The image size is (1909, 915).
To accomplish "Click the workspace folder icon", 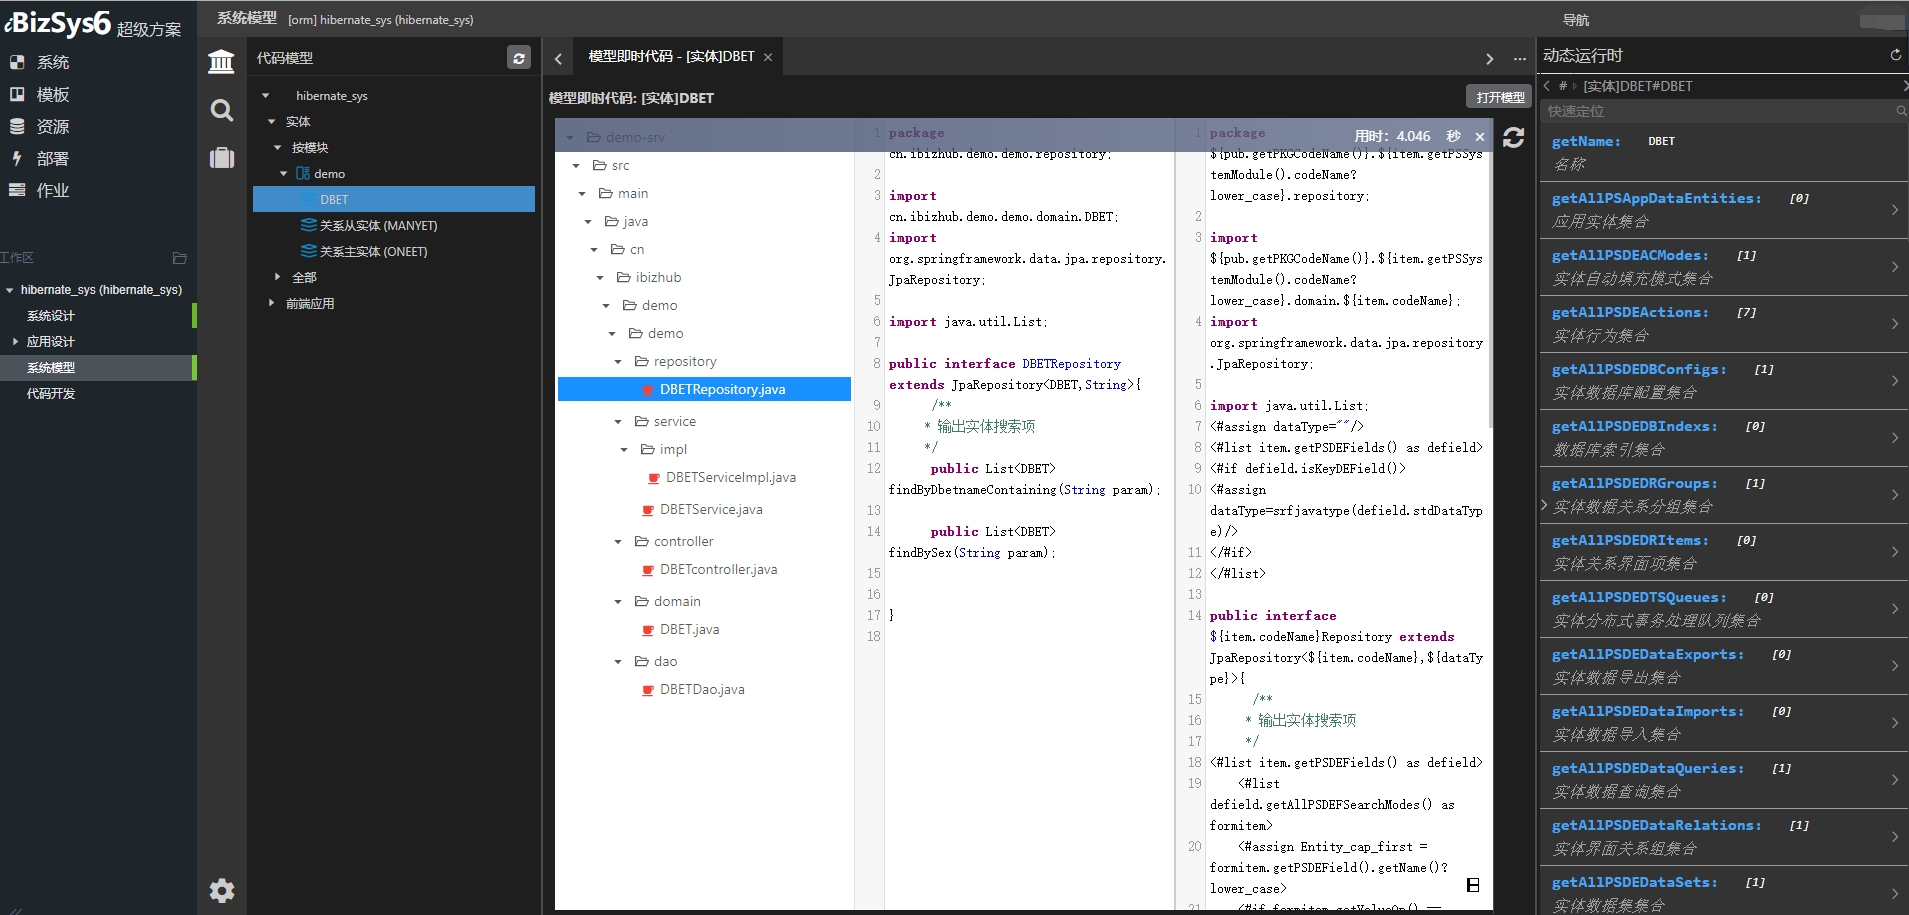I will 180,258.
